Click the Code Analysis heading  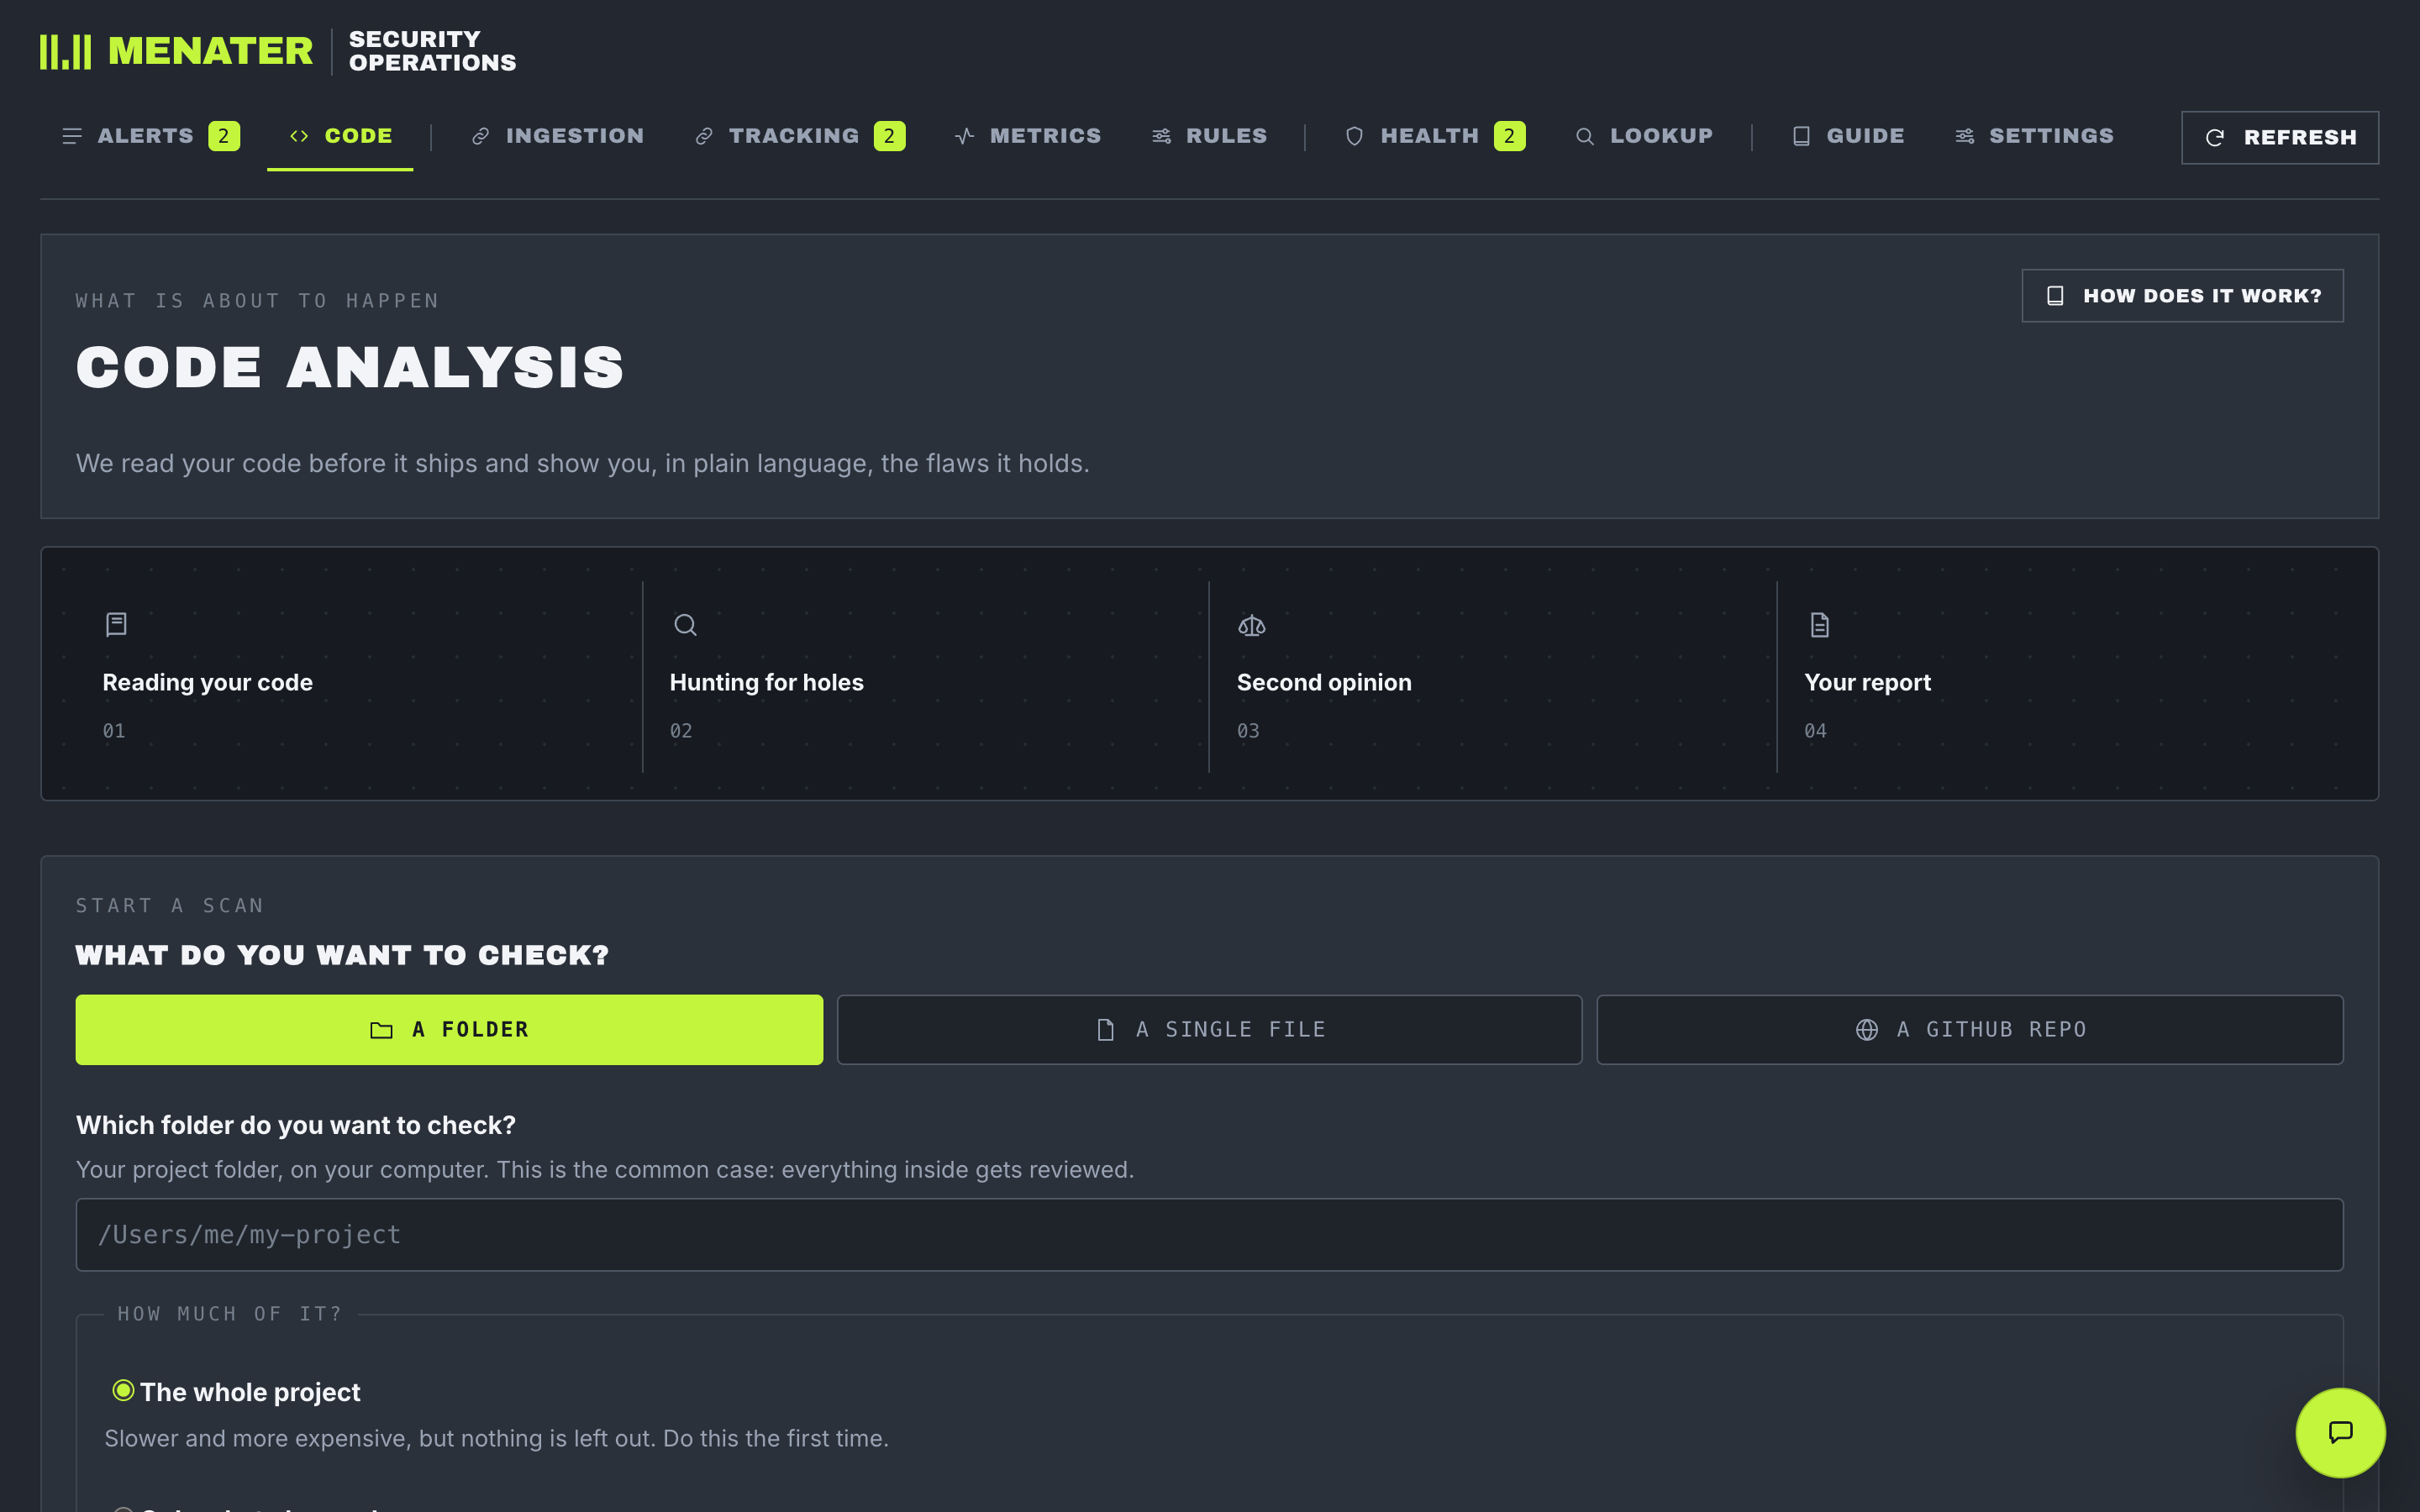point(350,367)
